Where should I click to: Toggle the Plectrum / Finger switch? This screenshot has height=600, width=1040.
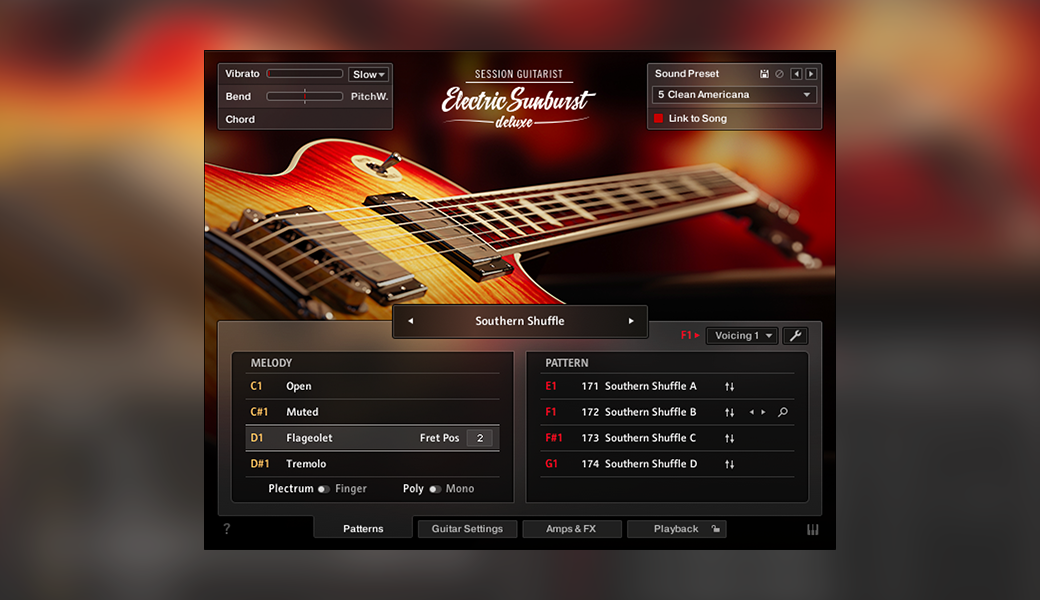coord(324,489)
